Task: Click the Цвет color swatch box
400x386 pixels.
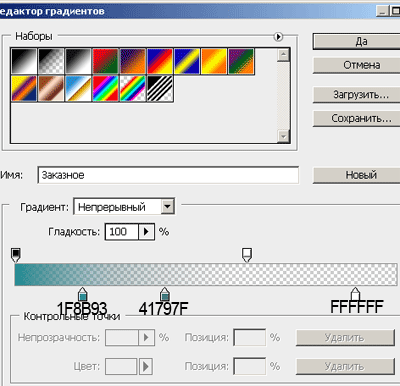Action: pyautogui.click(x=121, y=366)
